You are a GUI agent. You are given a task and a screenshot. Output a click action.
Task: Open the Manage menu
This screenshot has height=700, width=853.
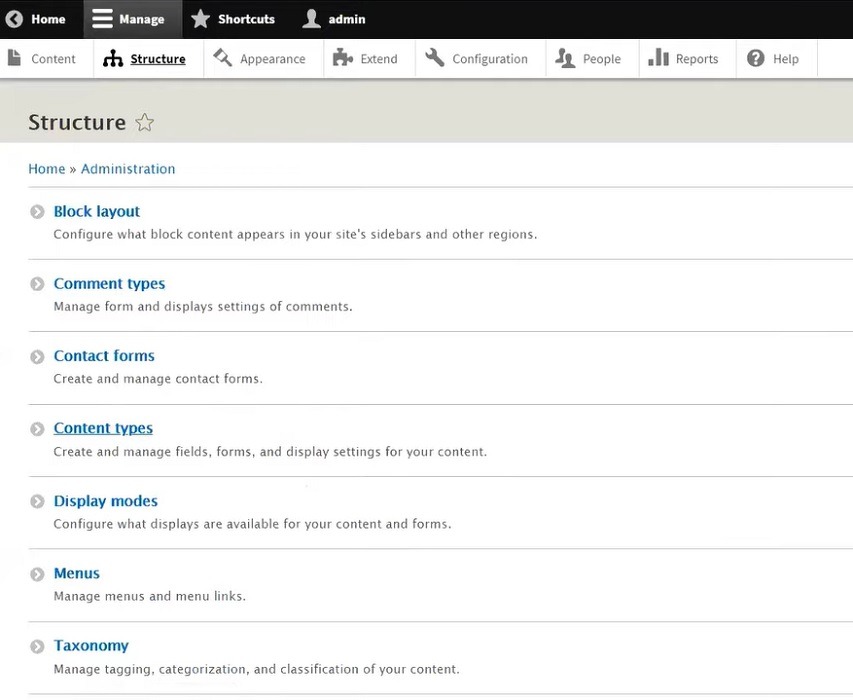pyautogui.click(x=132, y=18)
